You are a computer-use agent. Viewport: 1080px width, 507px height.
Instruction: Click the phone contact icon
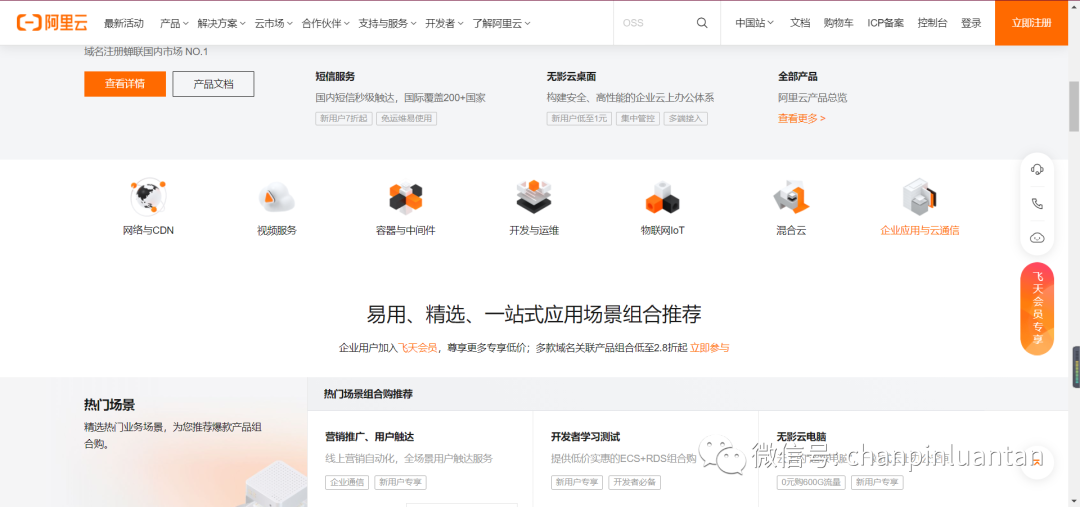[1037, 203]
